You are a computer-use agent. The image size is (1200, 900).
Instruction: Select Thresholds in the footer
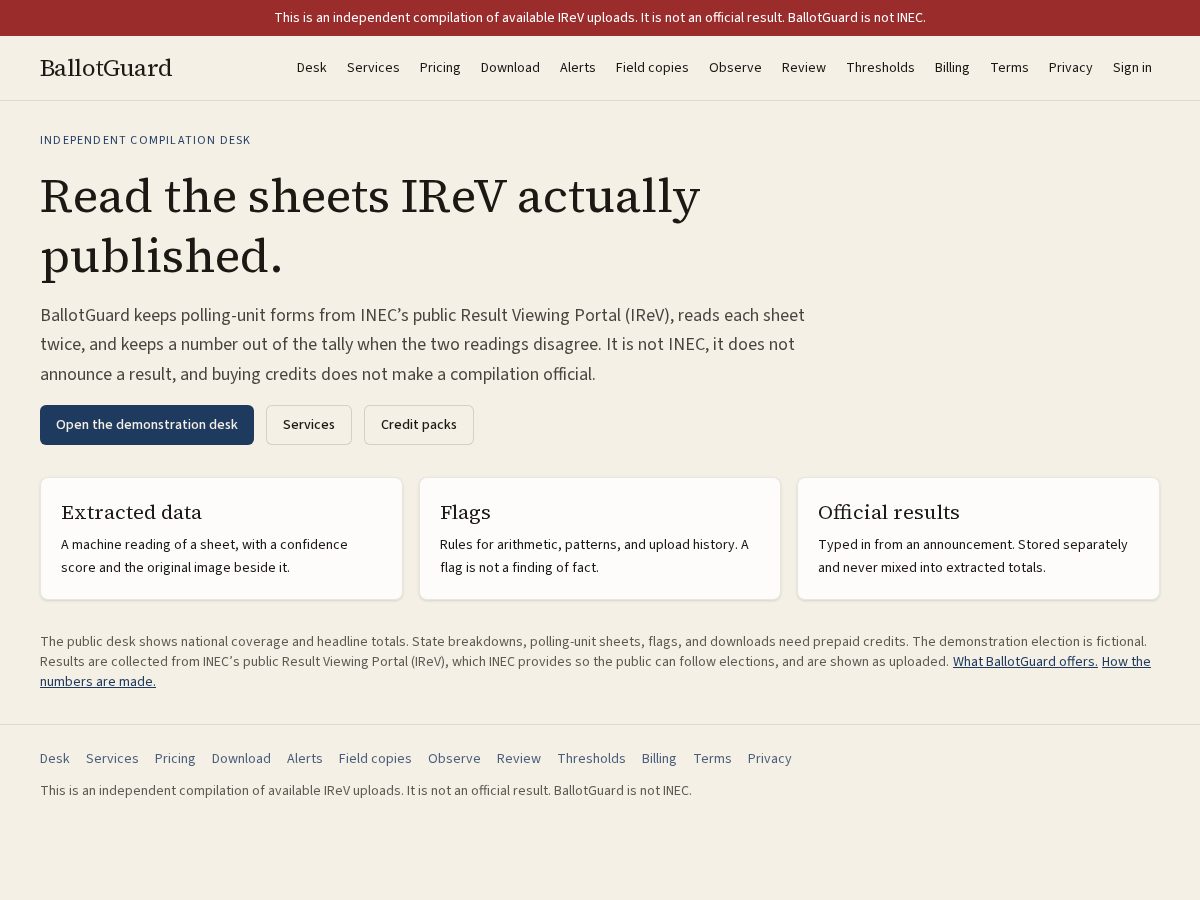point(591,758)
